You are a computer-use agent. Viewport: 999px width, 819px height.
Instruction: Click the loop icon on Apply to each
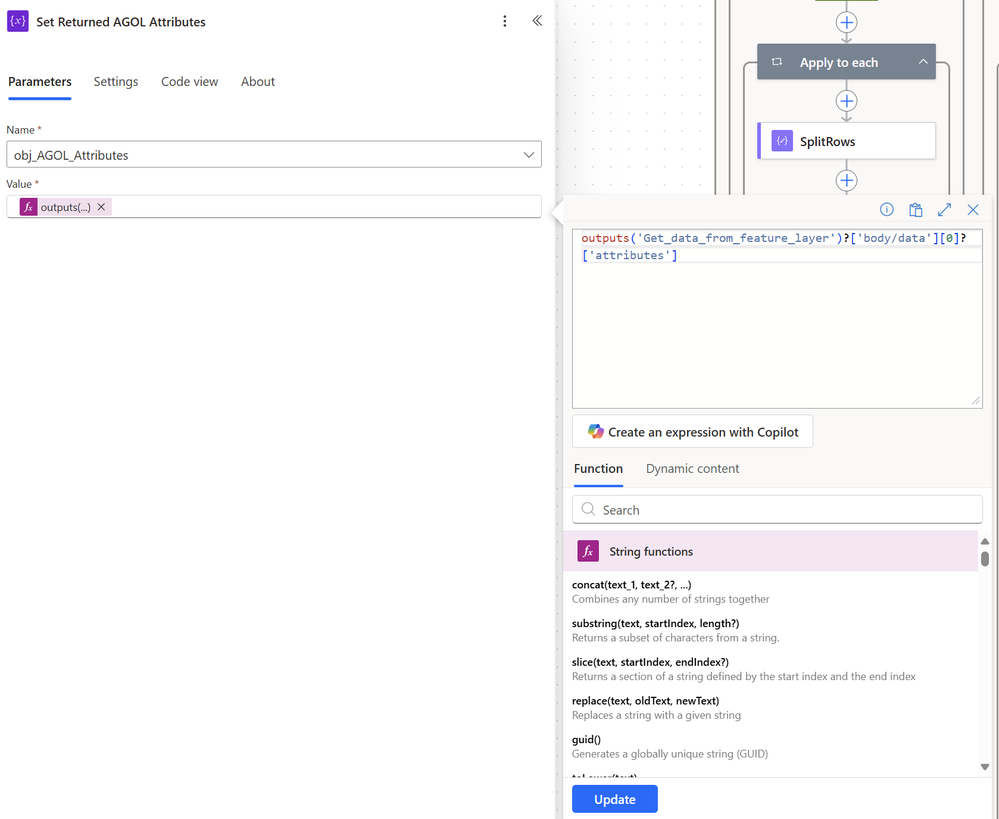click(x=777, y=62)
